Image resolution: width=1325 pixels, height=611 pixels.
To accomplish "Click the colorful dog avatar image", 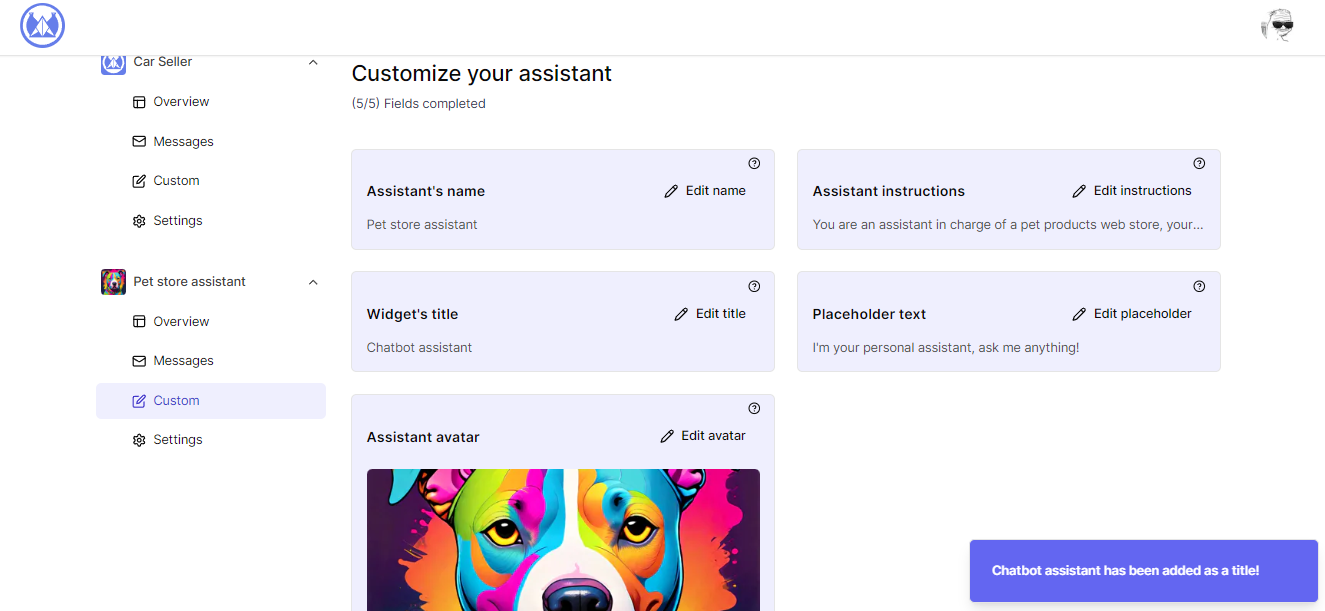I will tap(563, 540).
